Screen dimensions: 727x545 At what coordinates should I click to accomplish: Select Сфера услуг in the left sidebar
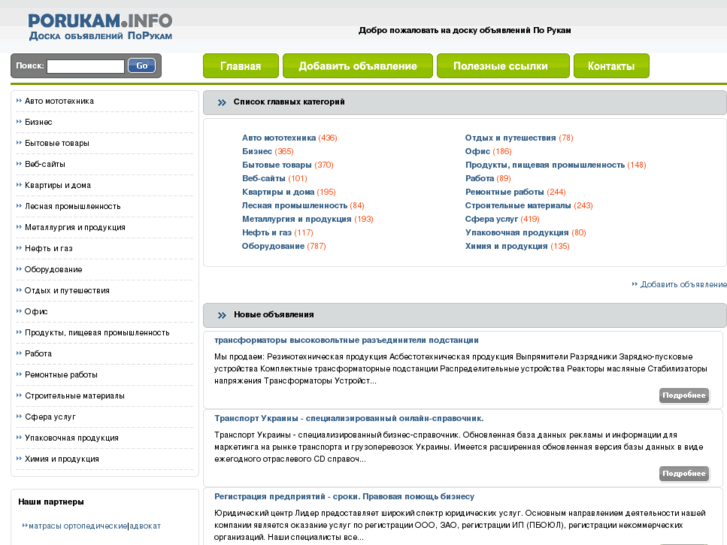click(x=50, y=417)
